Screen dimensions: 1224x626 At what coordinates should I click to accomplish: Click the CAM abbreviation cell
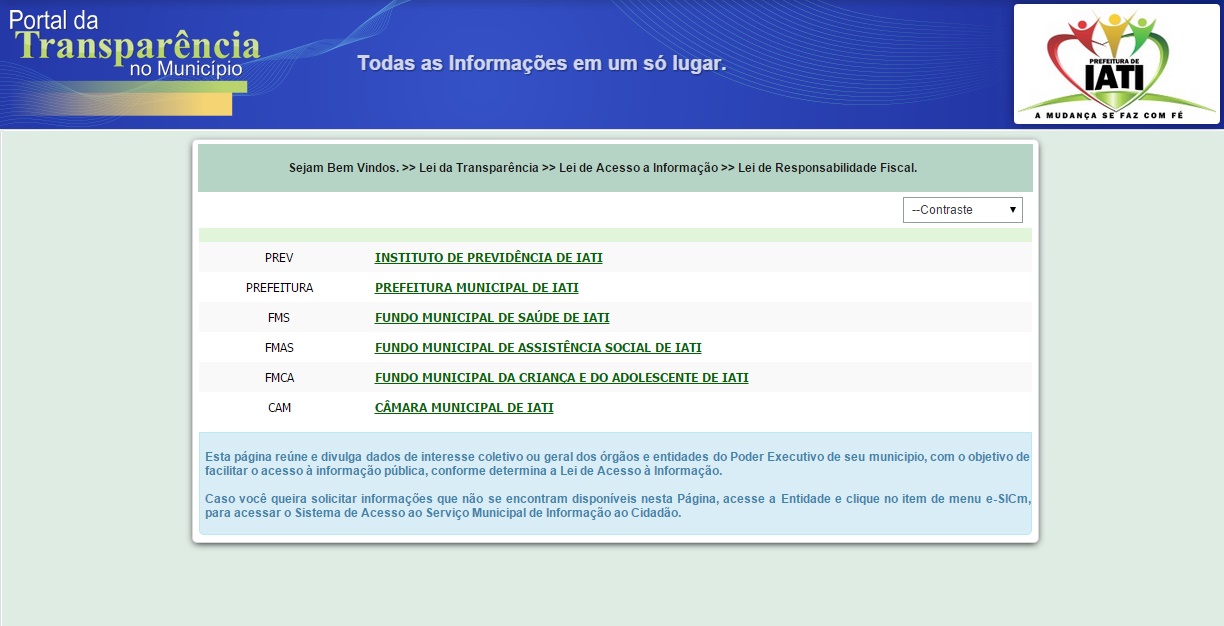279,408
